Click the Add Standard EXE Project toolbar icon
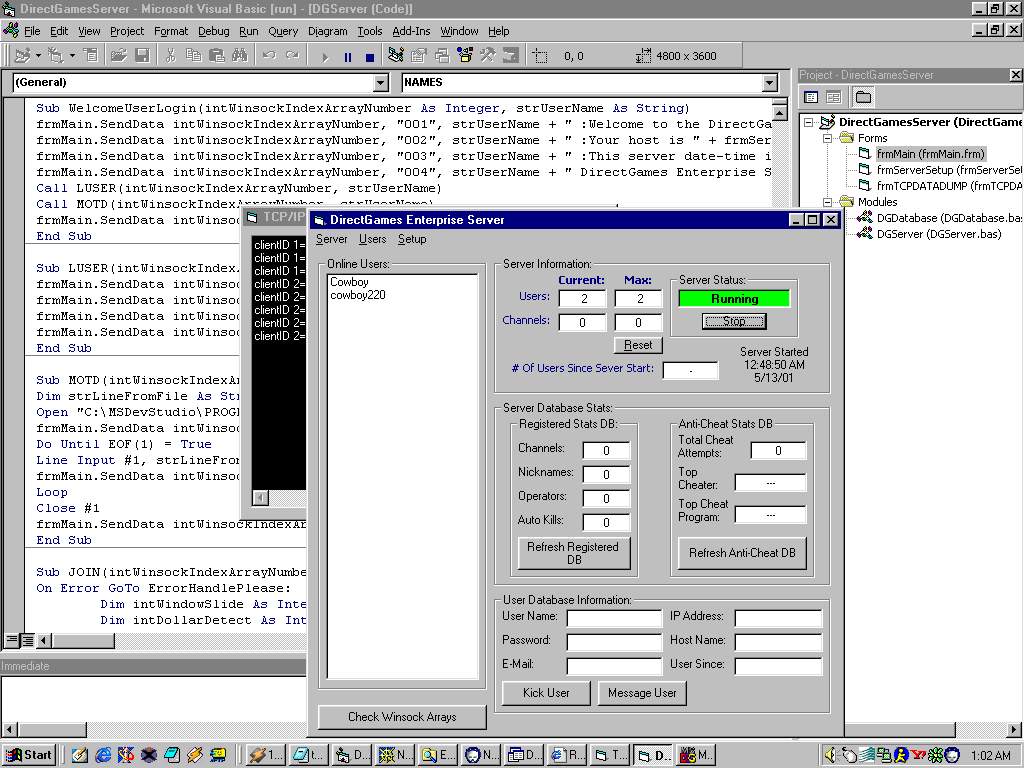The image size is (1024, 768). pos(23,56)
